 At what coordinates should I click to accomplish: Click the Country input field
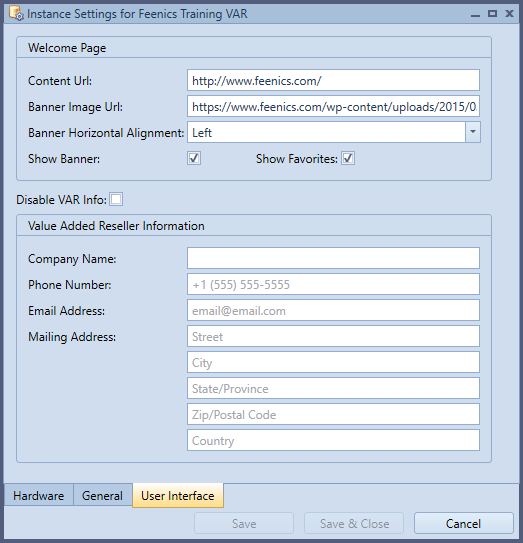333,440
